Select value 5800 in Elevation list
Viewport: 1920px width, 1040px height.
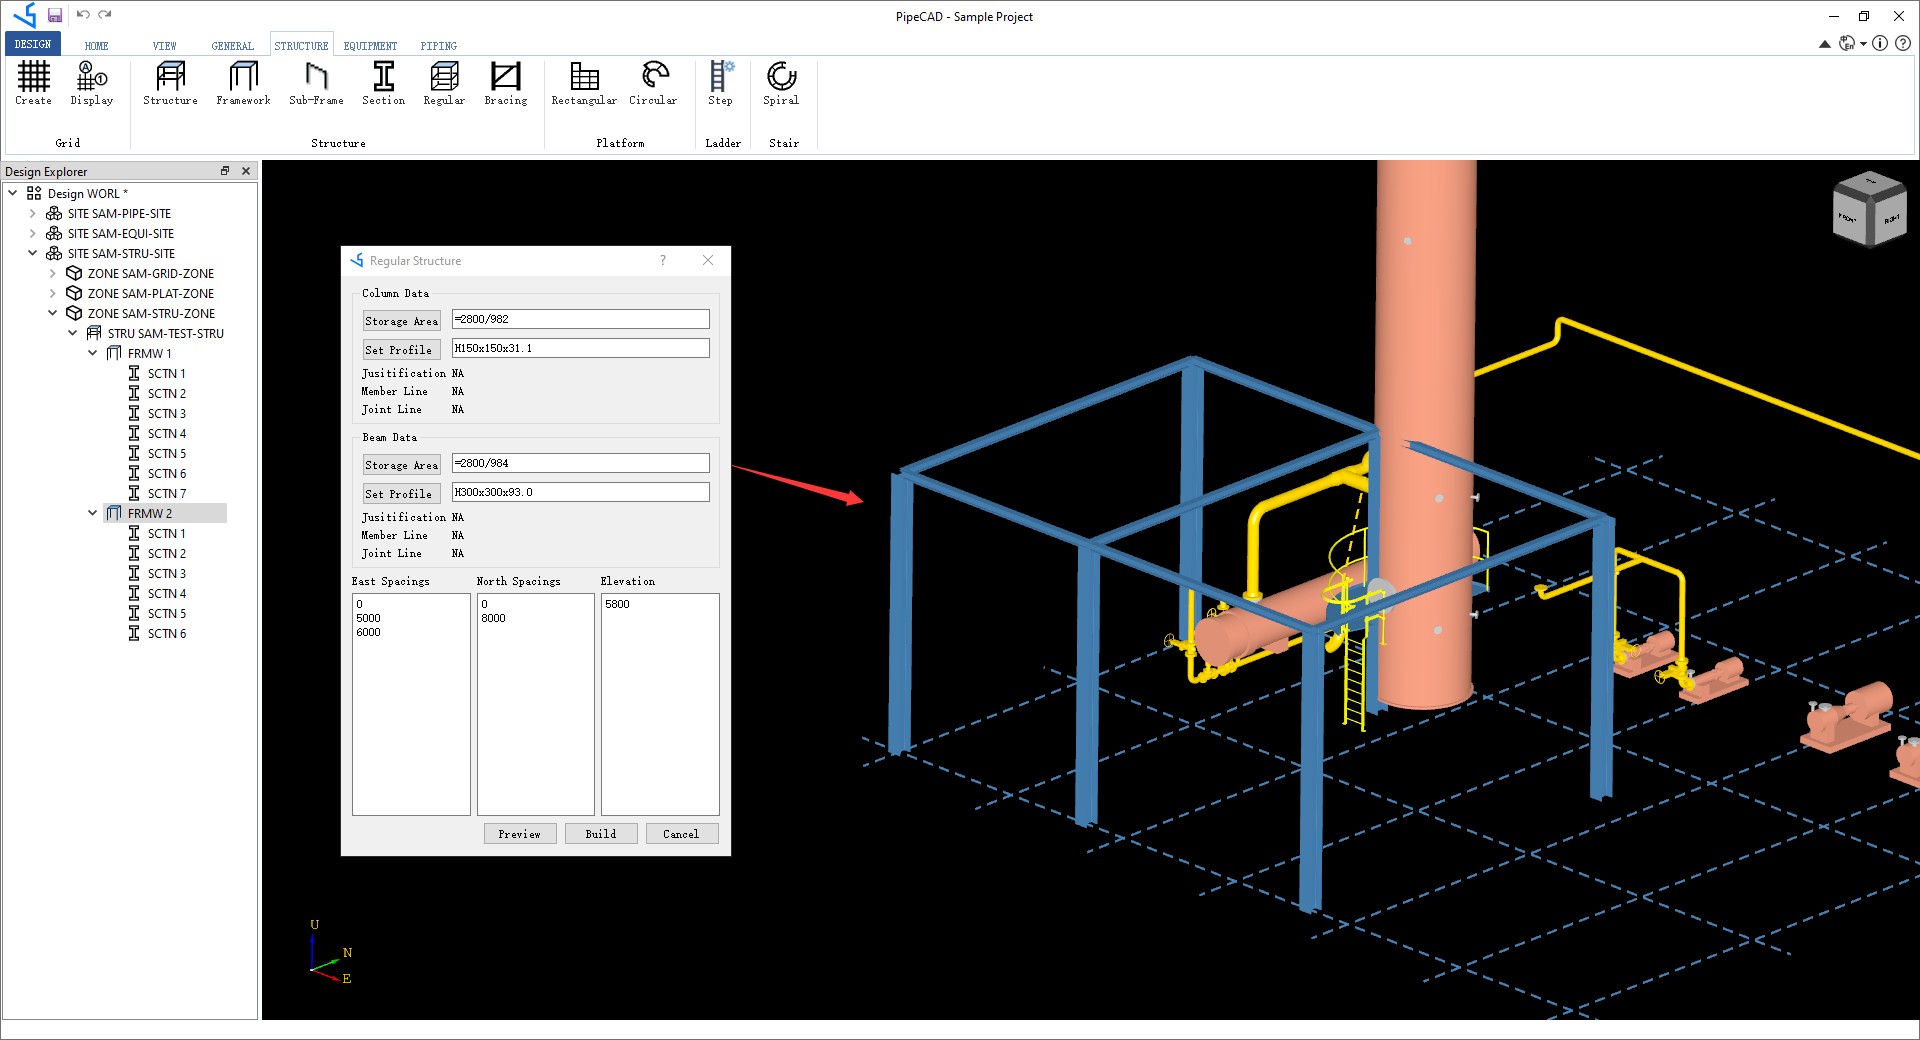click(x=619, y=604)
